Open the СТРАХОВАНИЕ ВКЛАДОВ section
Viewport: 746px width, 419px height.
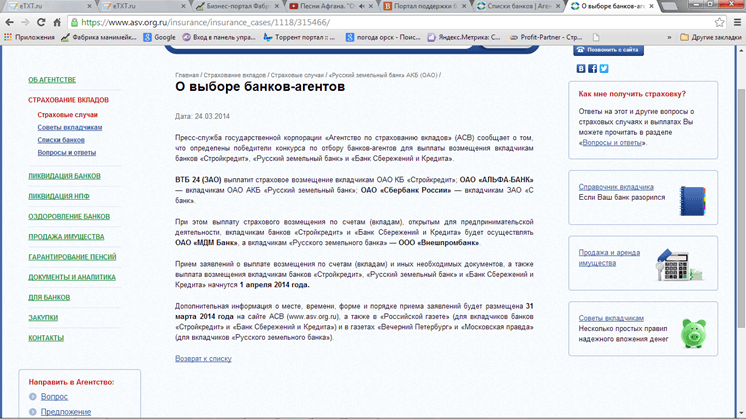pos(69,100)
